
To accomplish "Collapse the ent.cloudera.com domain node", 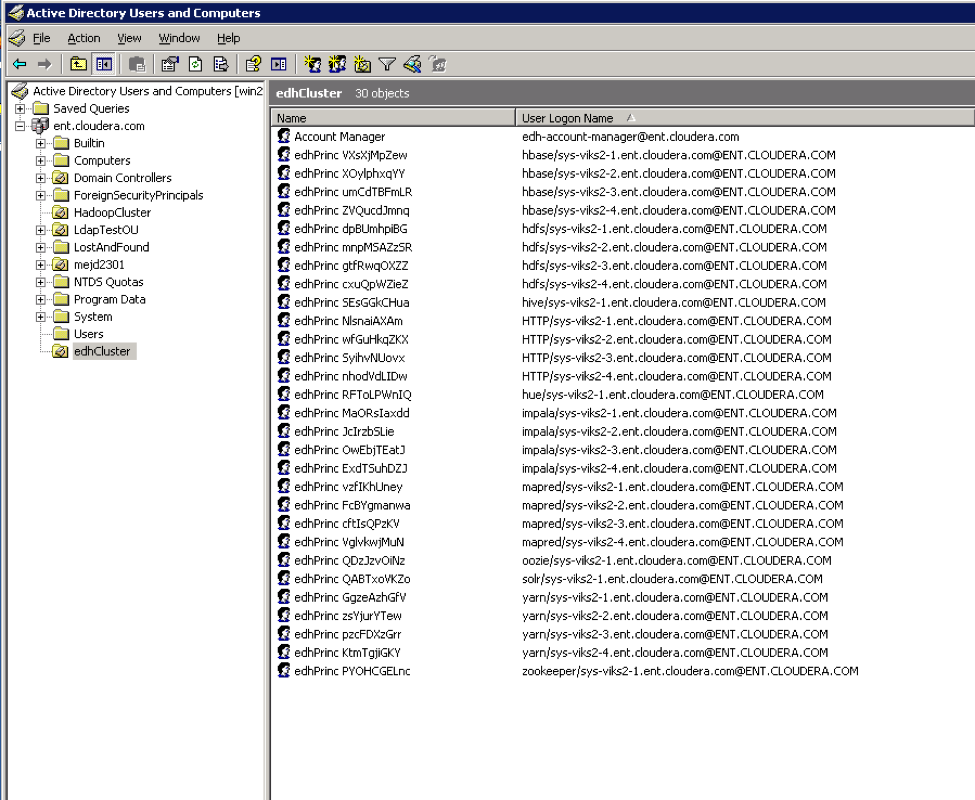I will [x=20, y=126].
